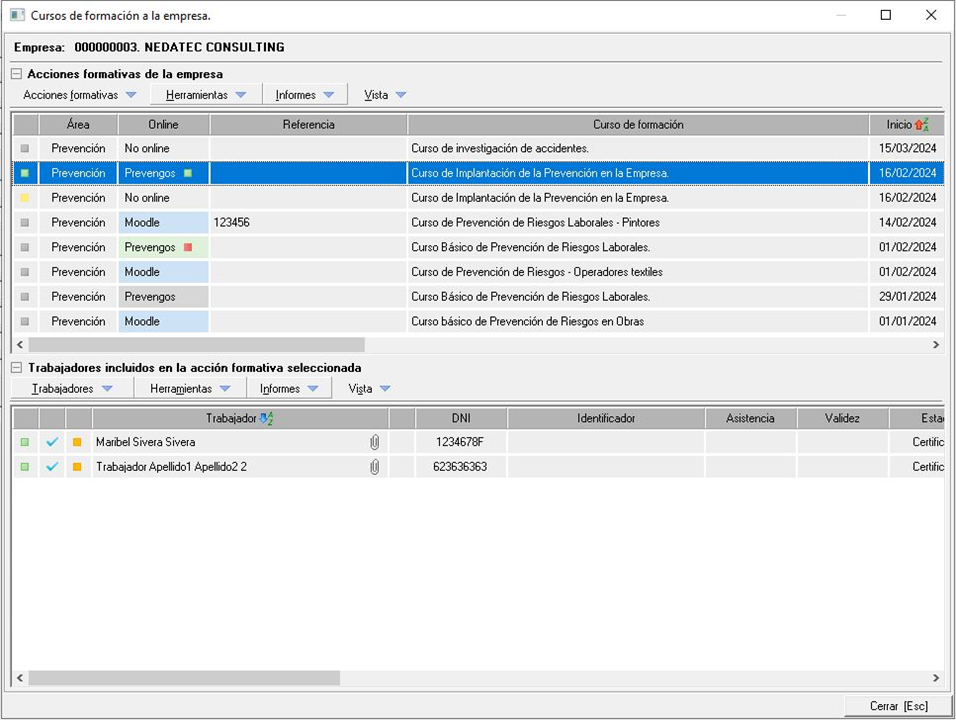This screenshot has height=720, width=956.
Task: Click paperclip icon for Trabajador Apellido1 Apellido2 2
Action: pyautogui.click(x=375, y=467)
